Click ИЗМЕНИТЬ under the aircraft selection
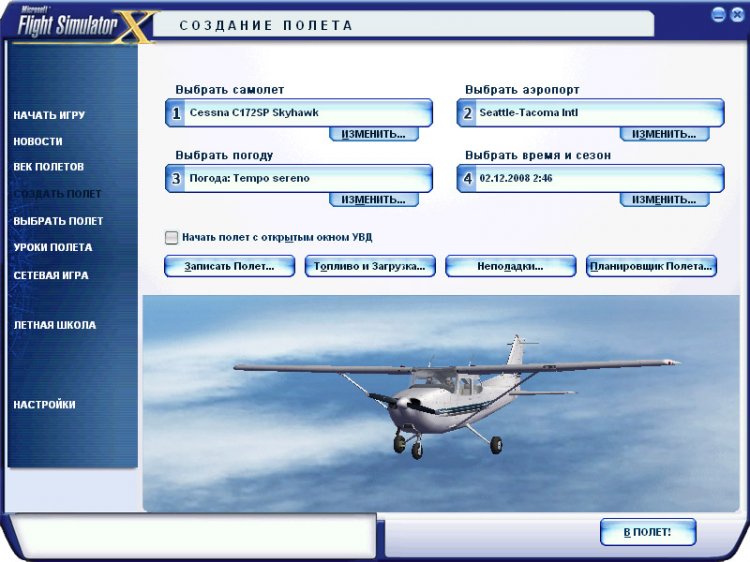Viewport: 750px width, 562px height. click(x=374, y=134)
